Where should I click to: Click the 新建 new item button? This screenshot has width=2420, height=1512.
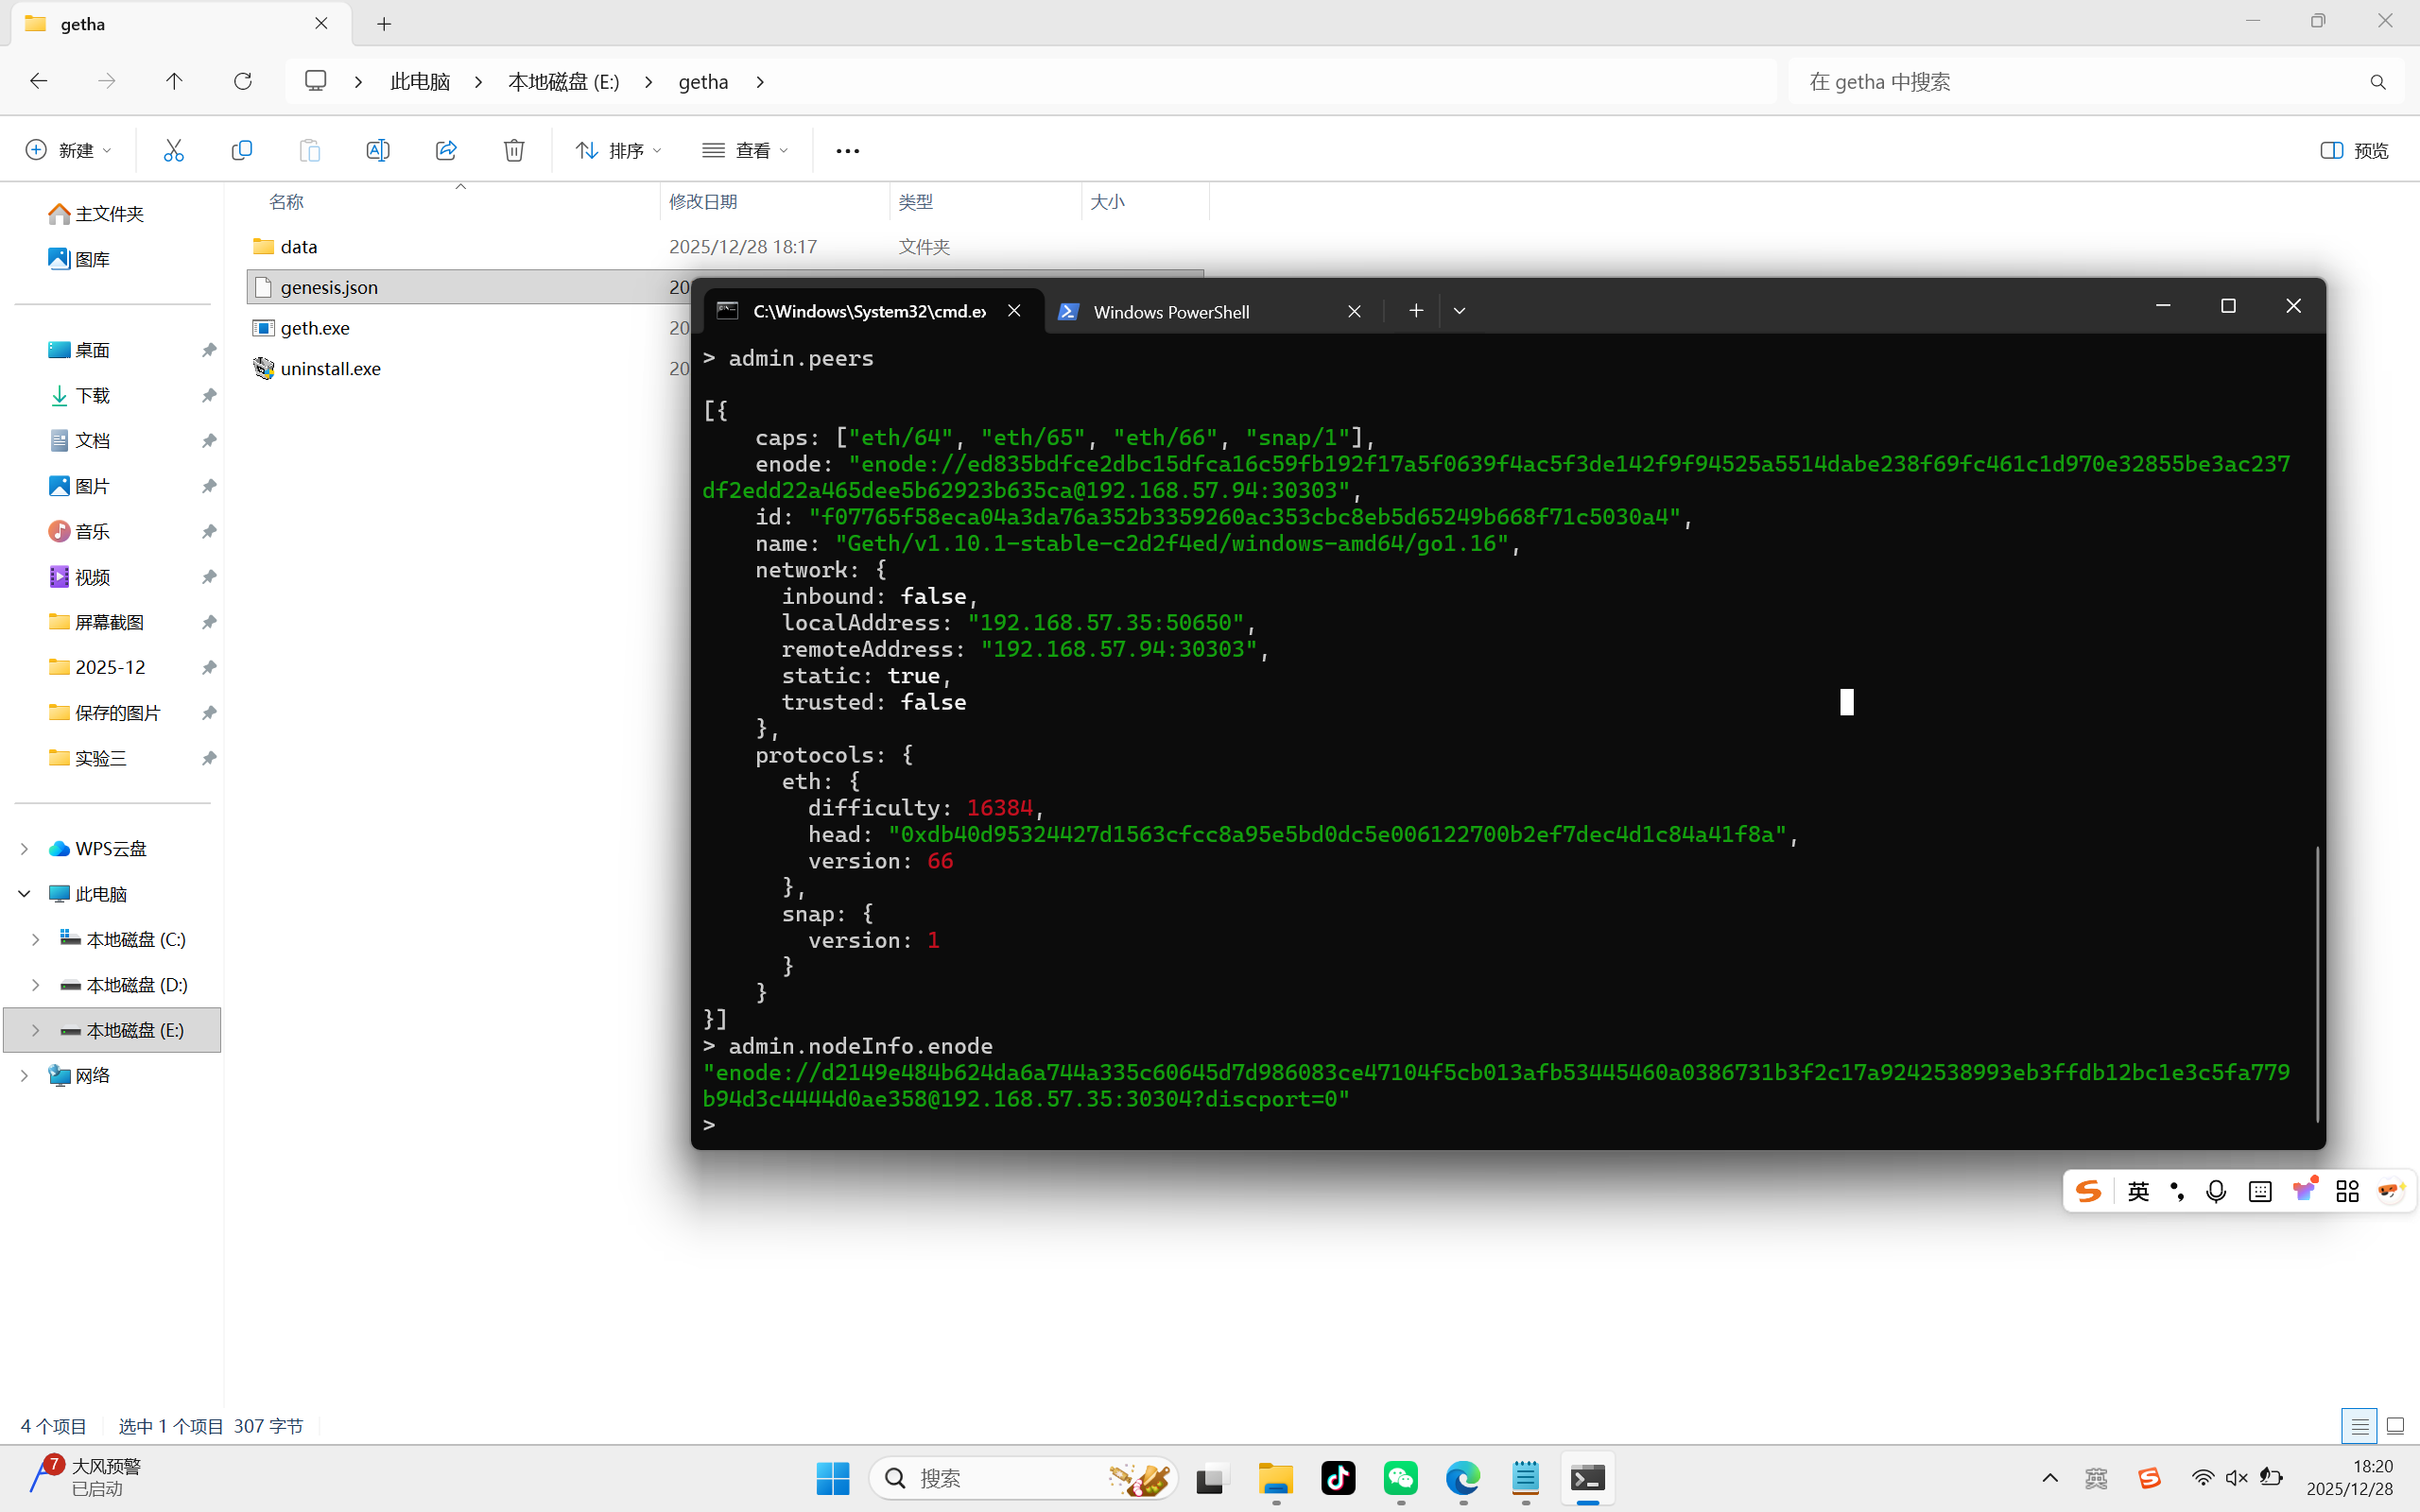(x=68, y=150)
